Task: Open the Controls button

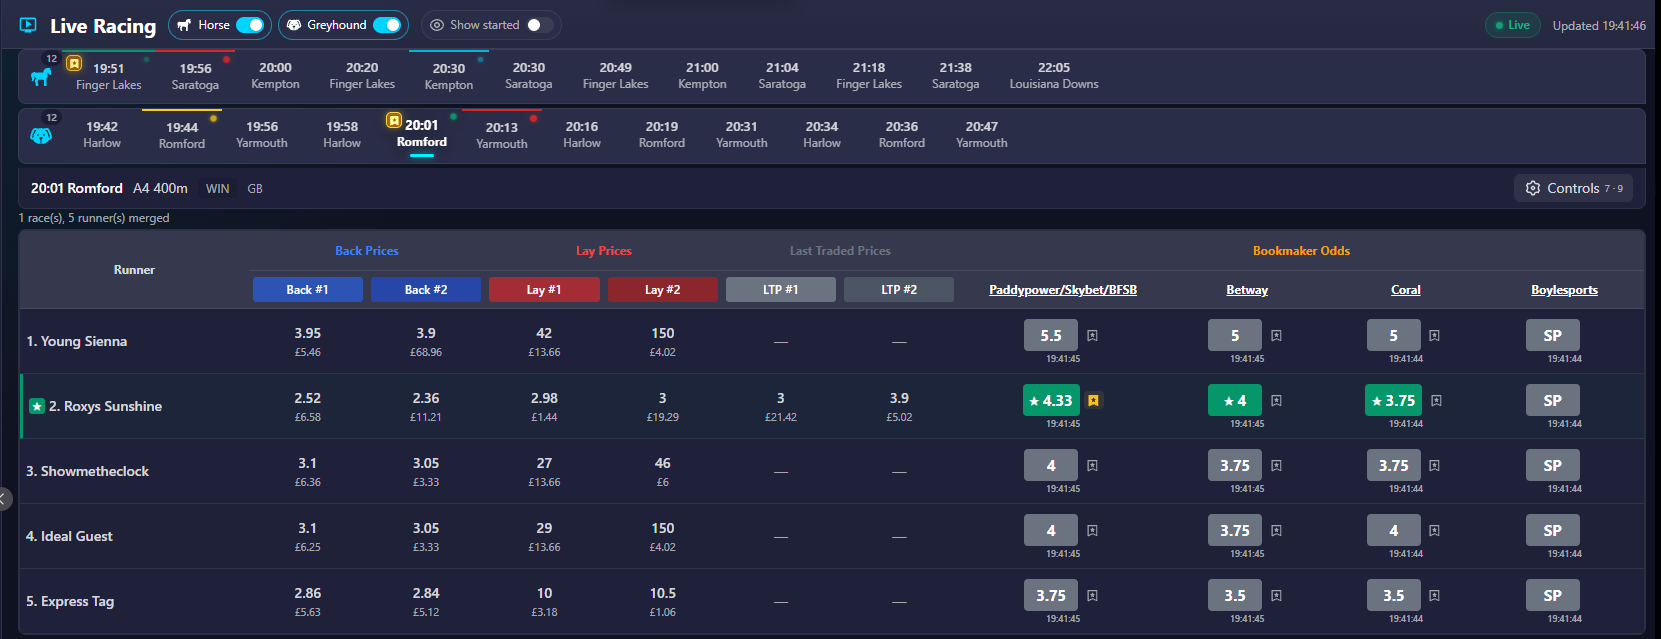Action: point(1573,188)
